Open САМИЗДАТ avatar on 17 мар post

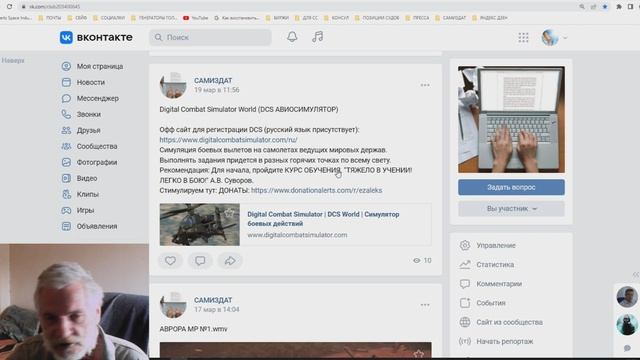pyautogui.click(x=173, y=304)
